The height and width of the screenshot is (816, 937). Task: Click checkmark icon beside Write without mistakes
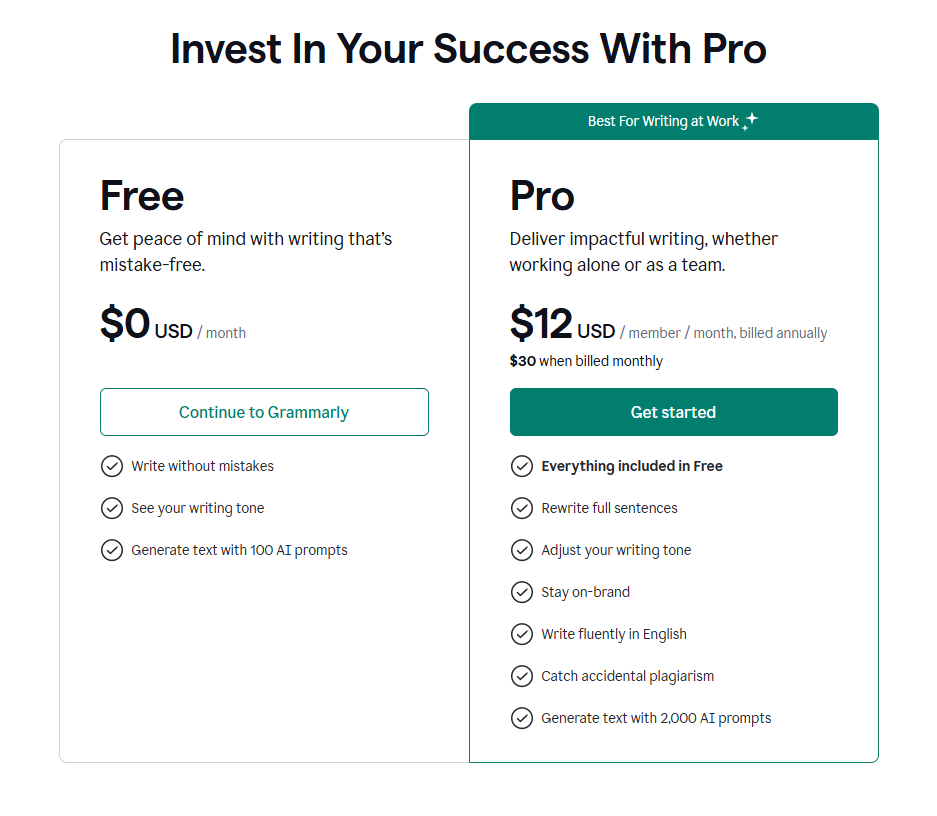[x=112, y=466]
